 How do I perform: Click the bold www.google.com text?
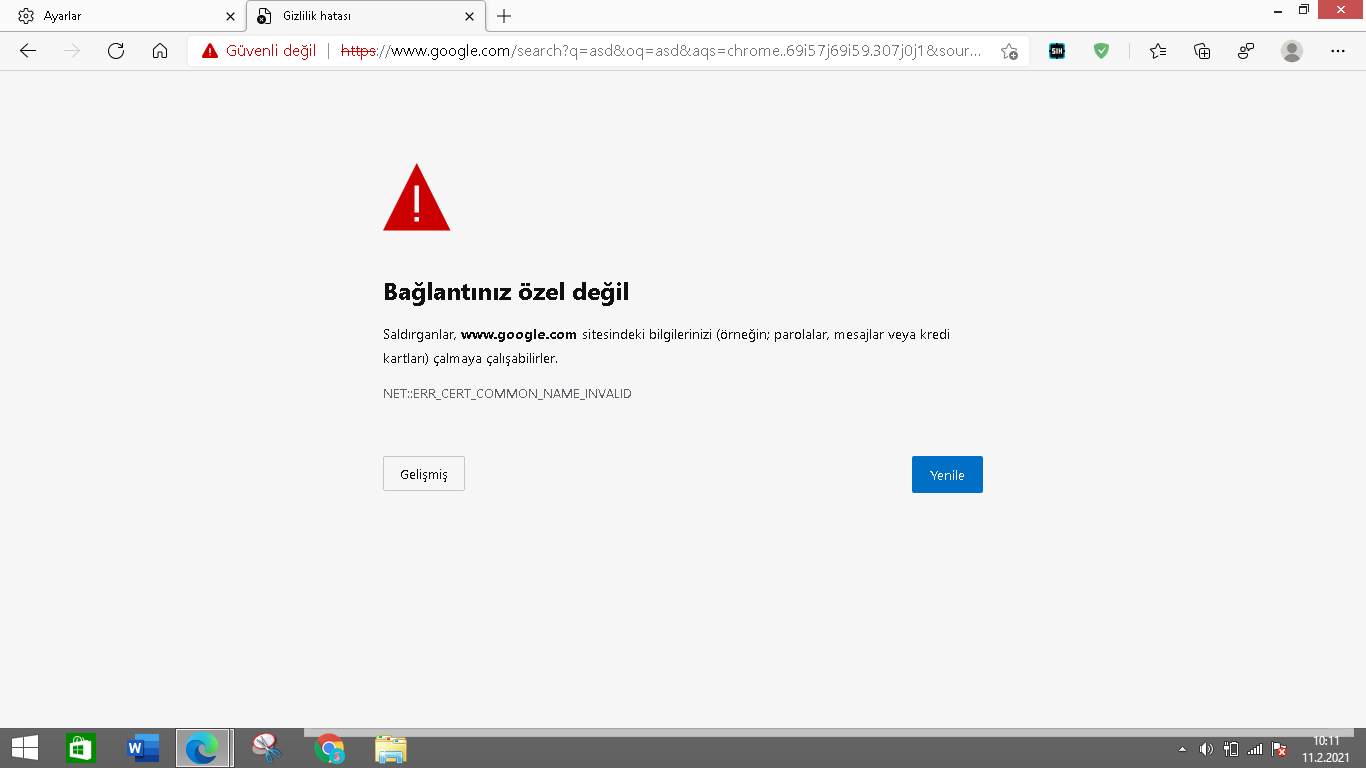click(519, 335)
